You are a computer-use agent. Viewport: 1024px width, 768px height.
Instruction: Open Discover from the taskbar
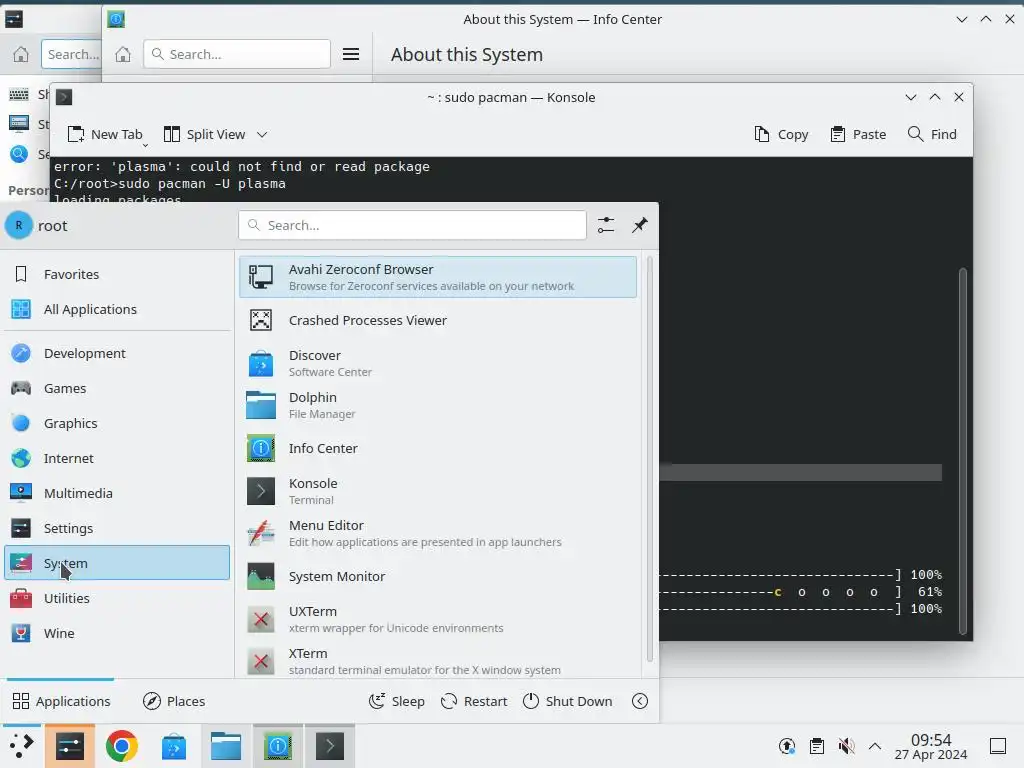tap(174, 746)
